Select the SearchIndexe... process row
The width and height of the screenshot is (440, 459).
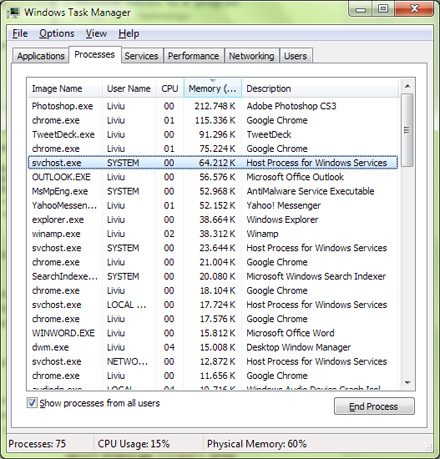point(213,276)
